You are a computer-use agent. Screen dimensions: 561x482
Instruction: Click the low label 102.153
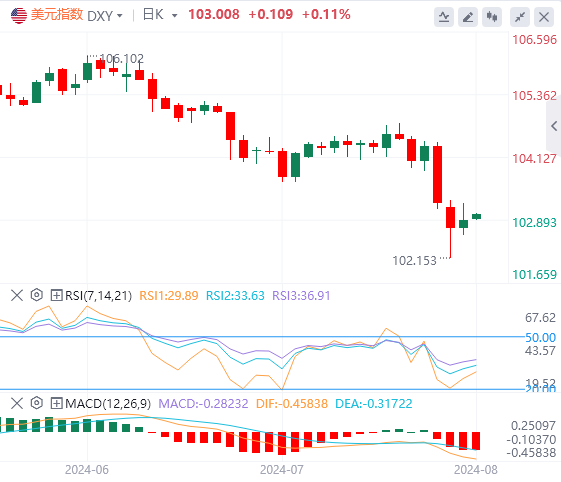coord(414,261)
